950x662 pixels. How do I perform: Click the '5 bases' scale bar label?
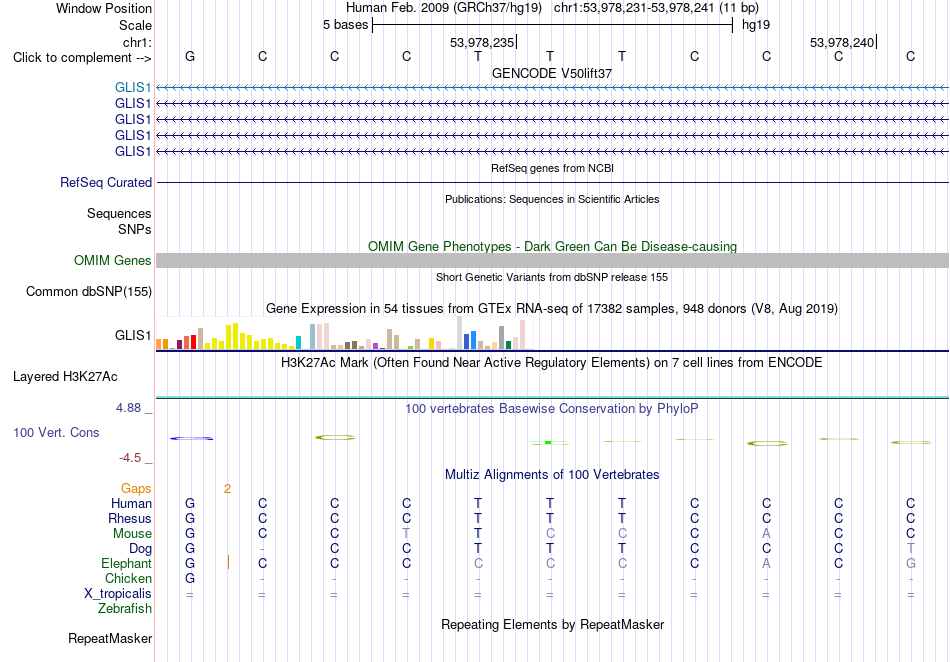pos(345,25)
